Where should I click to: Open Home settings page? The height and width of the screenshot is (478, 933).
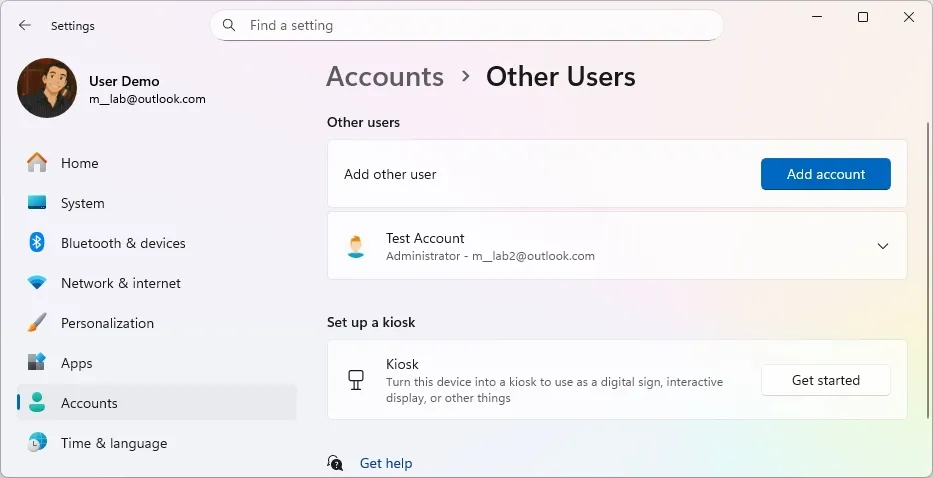pyautogui.click(x=156, y=163)
